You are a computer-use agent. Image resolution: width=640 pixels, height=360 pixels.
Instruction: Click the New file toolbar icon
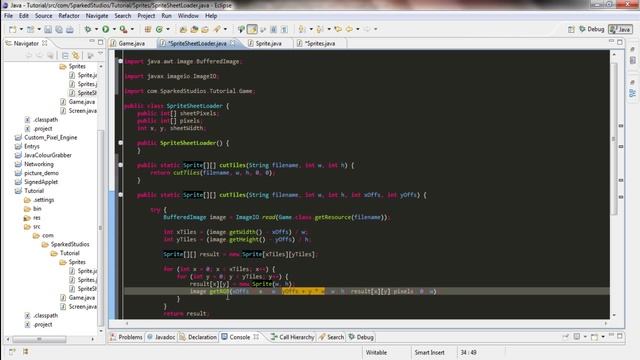coord(13,29)
